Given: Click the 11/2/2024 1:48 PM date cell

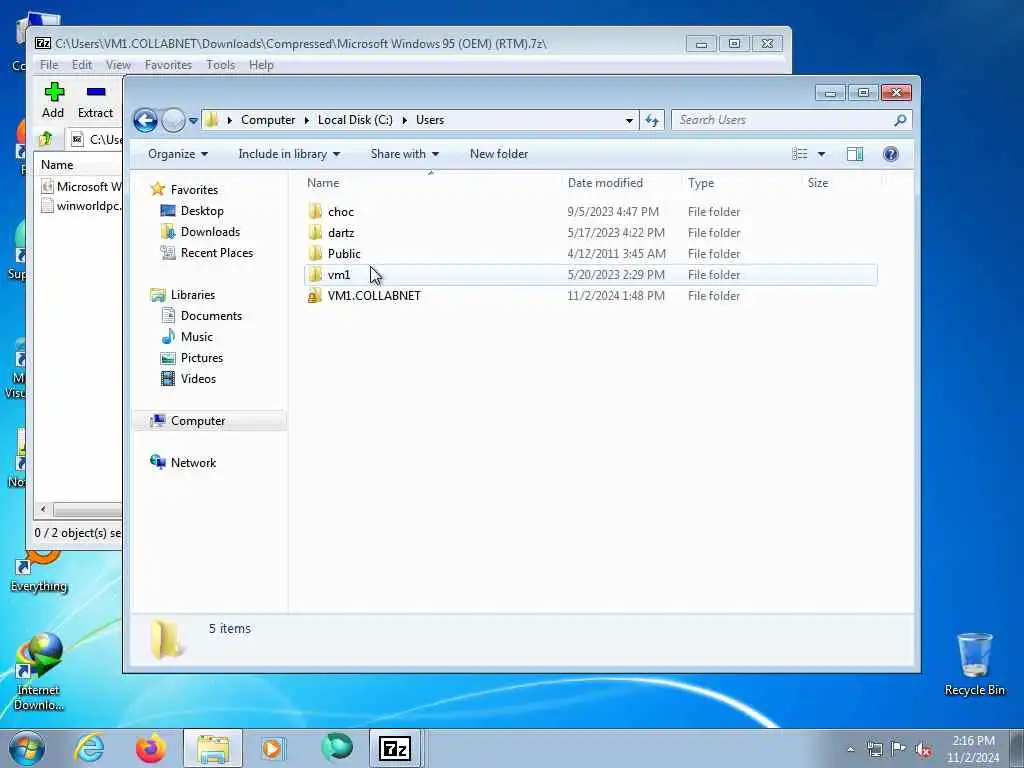Looking at the screenshot, I should (x=616, y=296).
